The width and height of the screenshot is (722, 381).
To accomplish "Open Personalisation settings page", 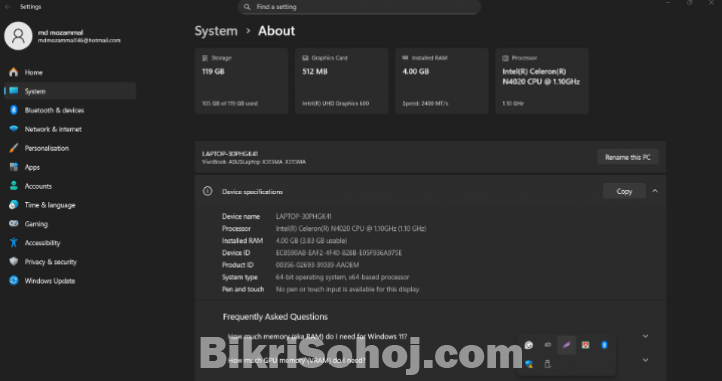I will [70, 148].
